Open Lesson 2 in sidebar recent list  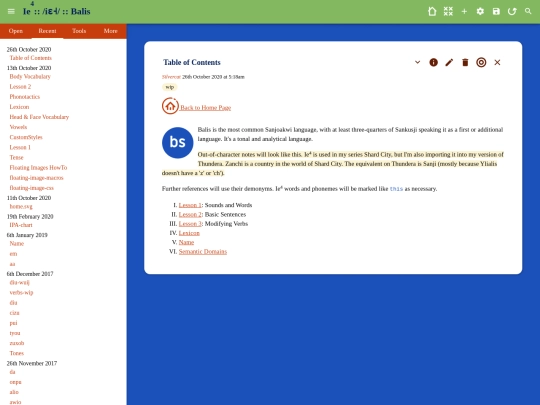[20, 87]
